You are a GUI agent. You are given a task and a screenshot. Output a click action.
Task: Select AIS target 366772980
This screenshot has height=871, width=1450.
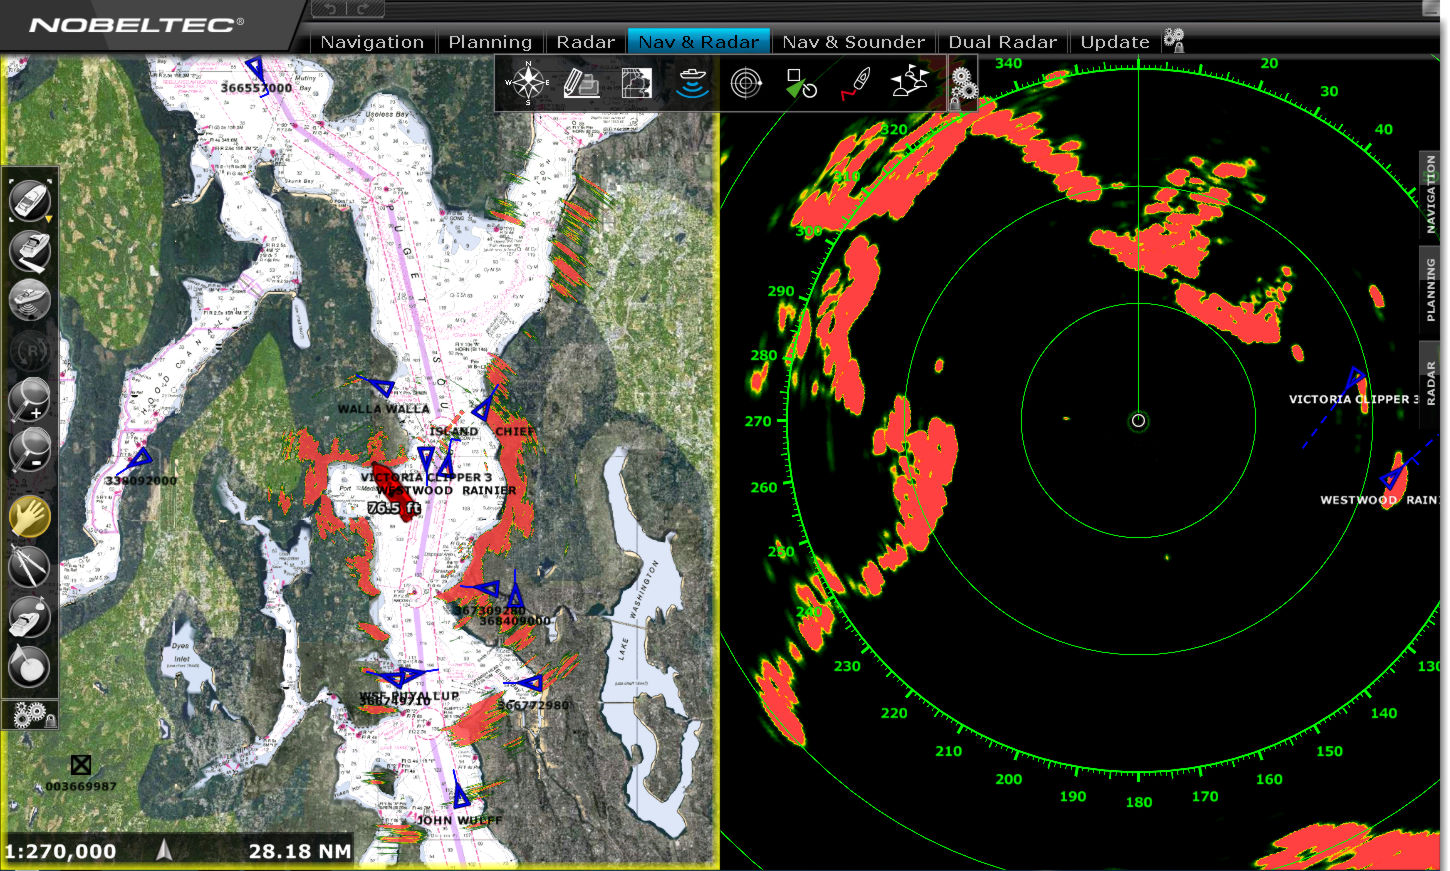tap(531, 684)
